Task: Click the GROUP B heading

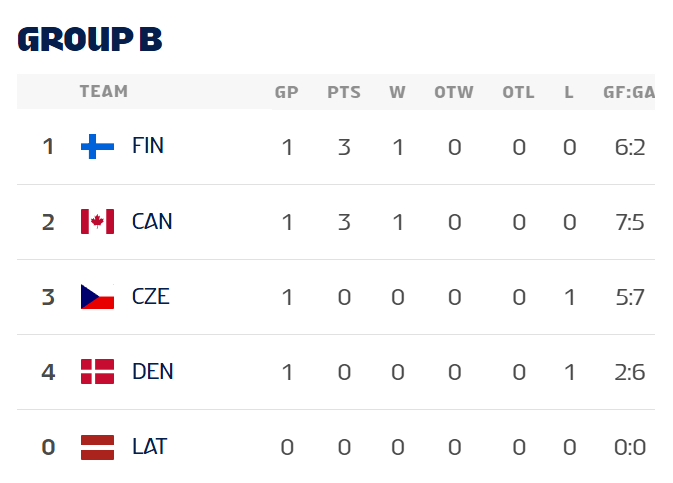Action: (x=90, y=38)
